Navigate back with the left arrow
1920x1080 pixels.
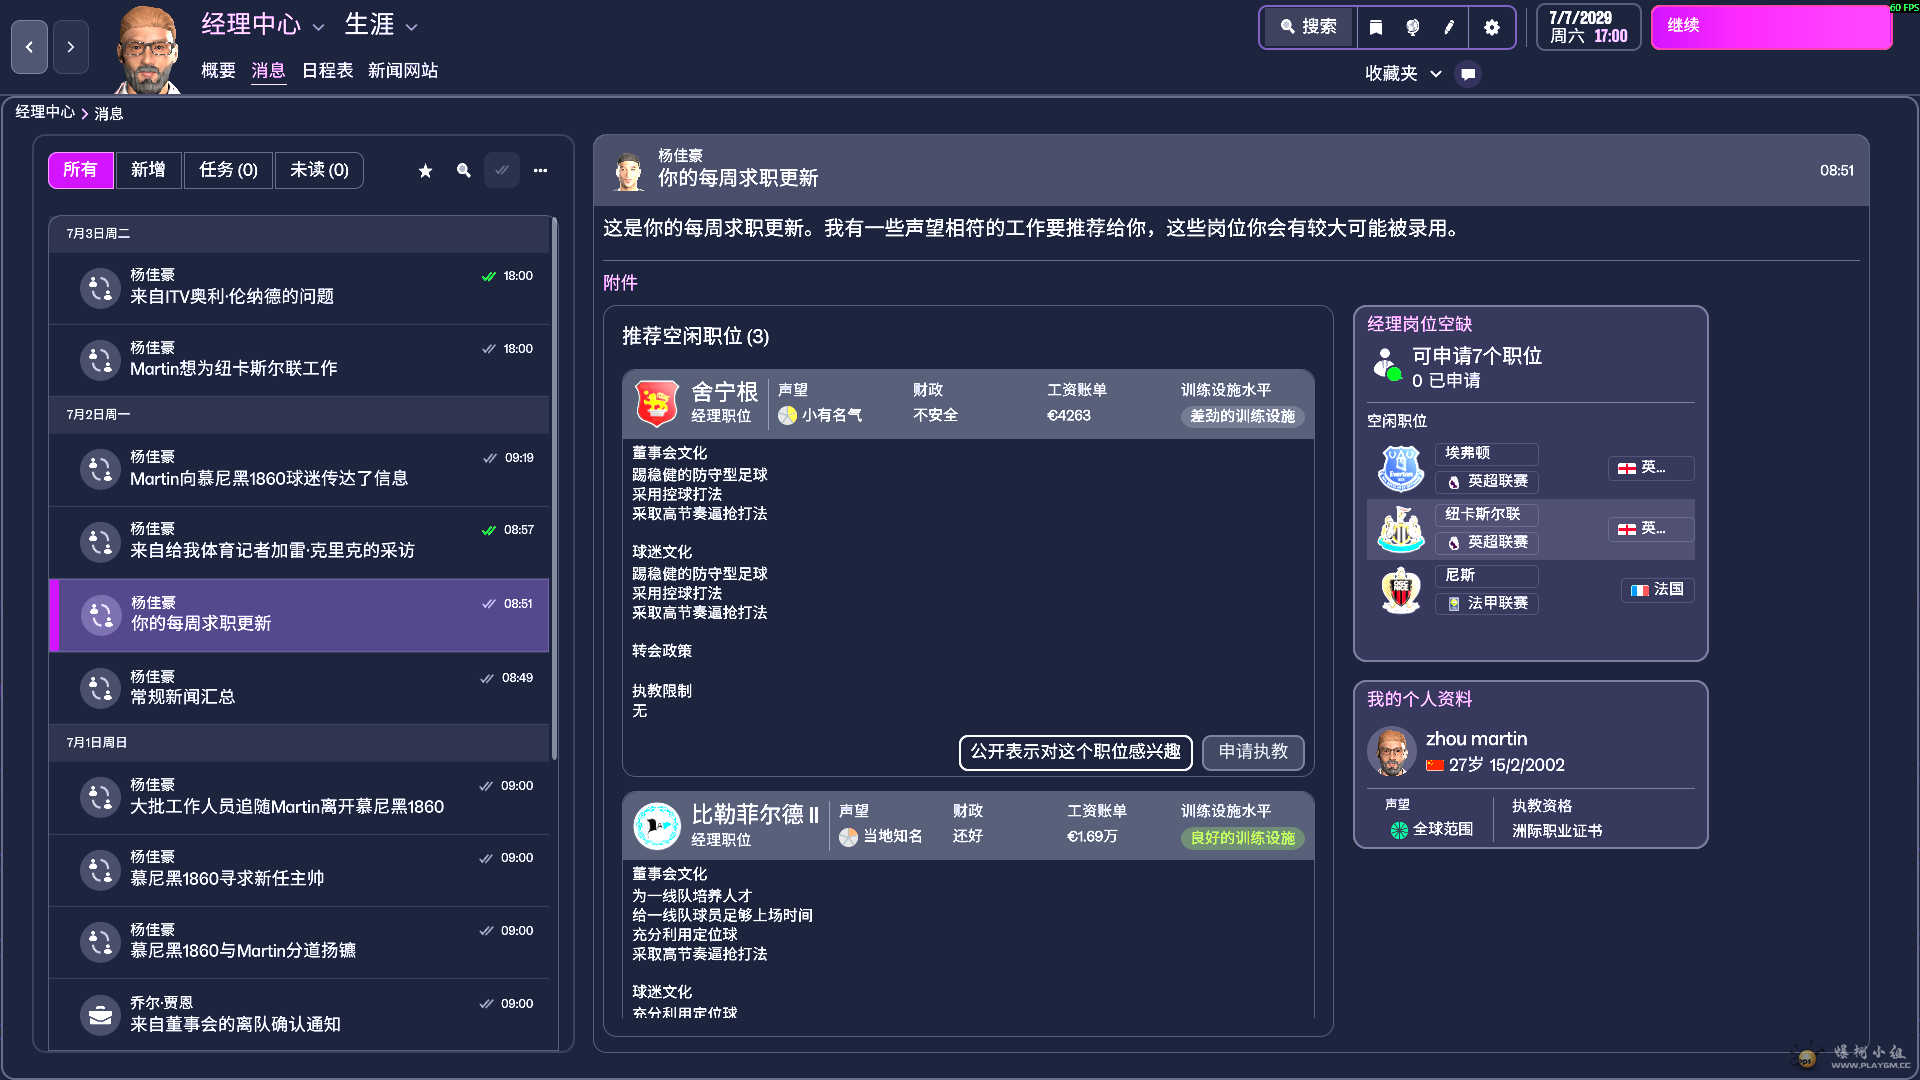coord(29,47)
